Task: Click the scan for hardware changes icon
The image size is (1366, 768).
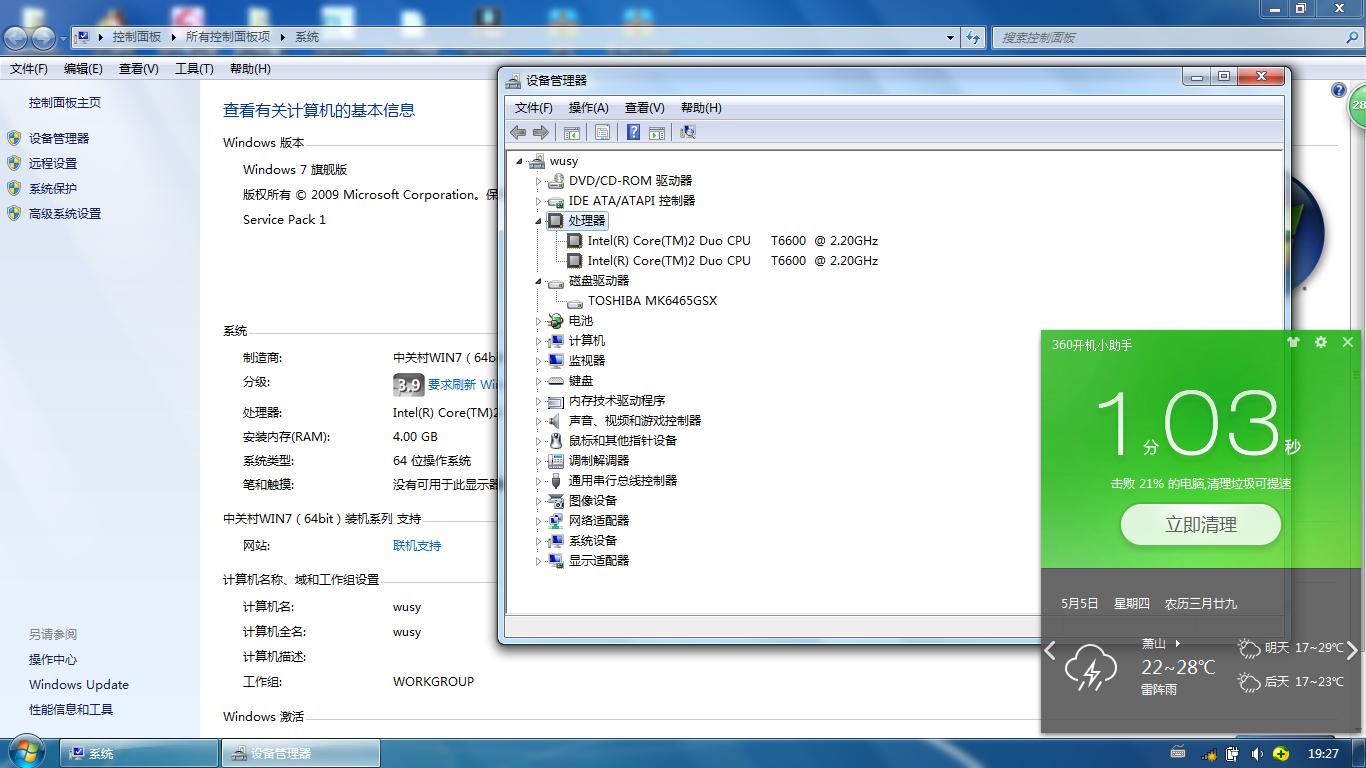Action: pos(687,132)
